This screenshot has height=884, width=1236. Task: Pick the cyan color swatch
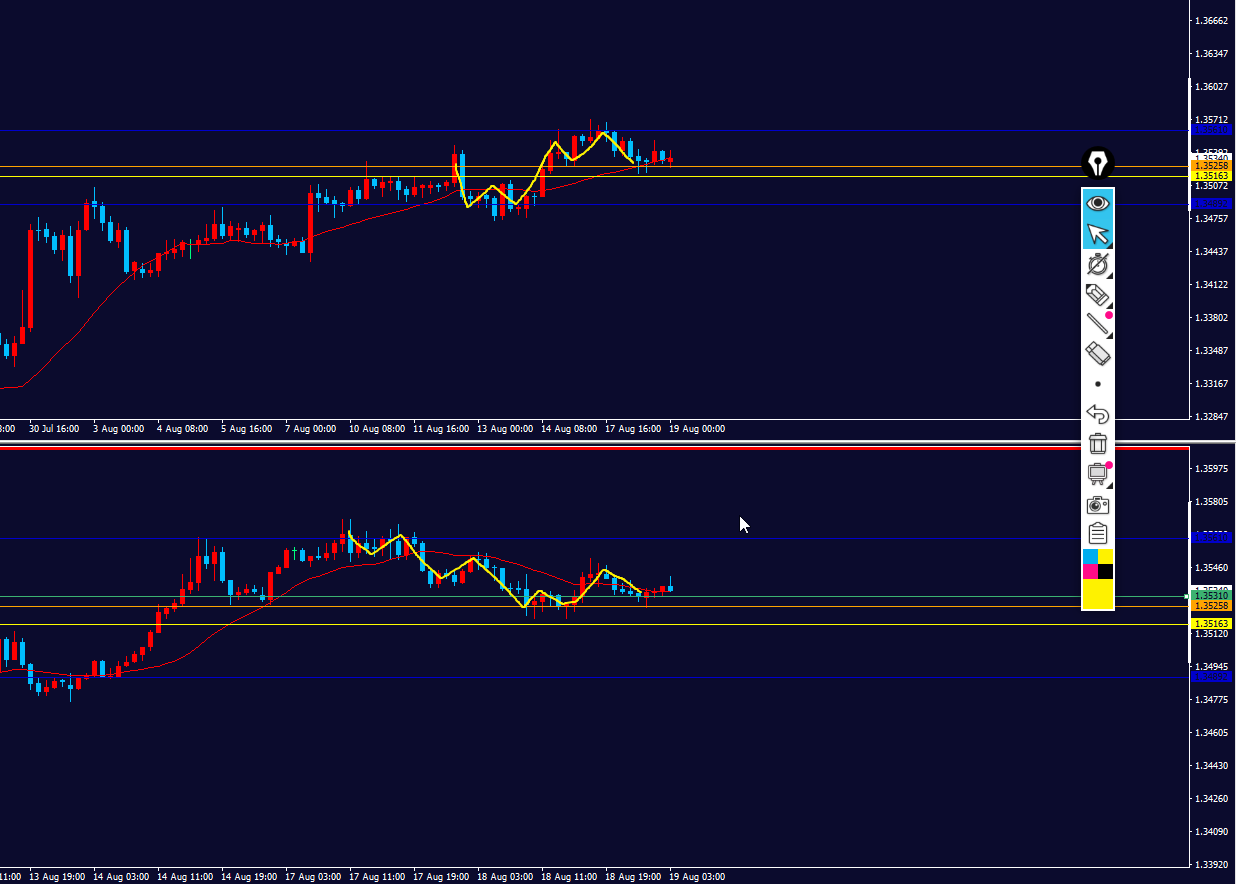(1091, 556)
